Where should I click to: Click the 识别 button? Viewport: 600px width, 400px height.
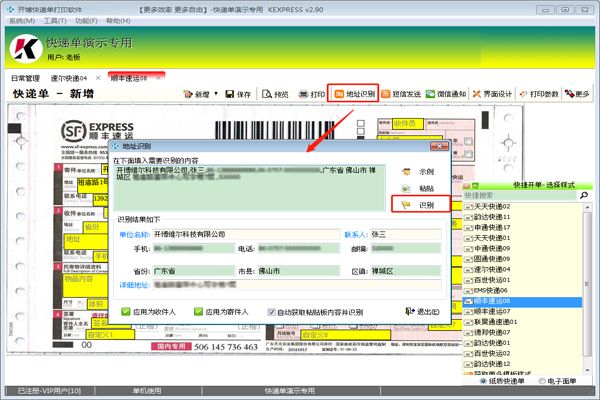pos(420,205)
